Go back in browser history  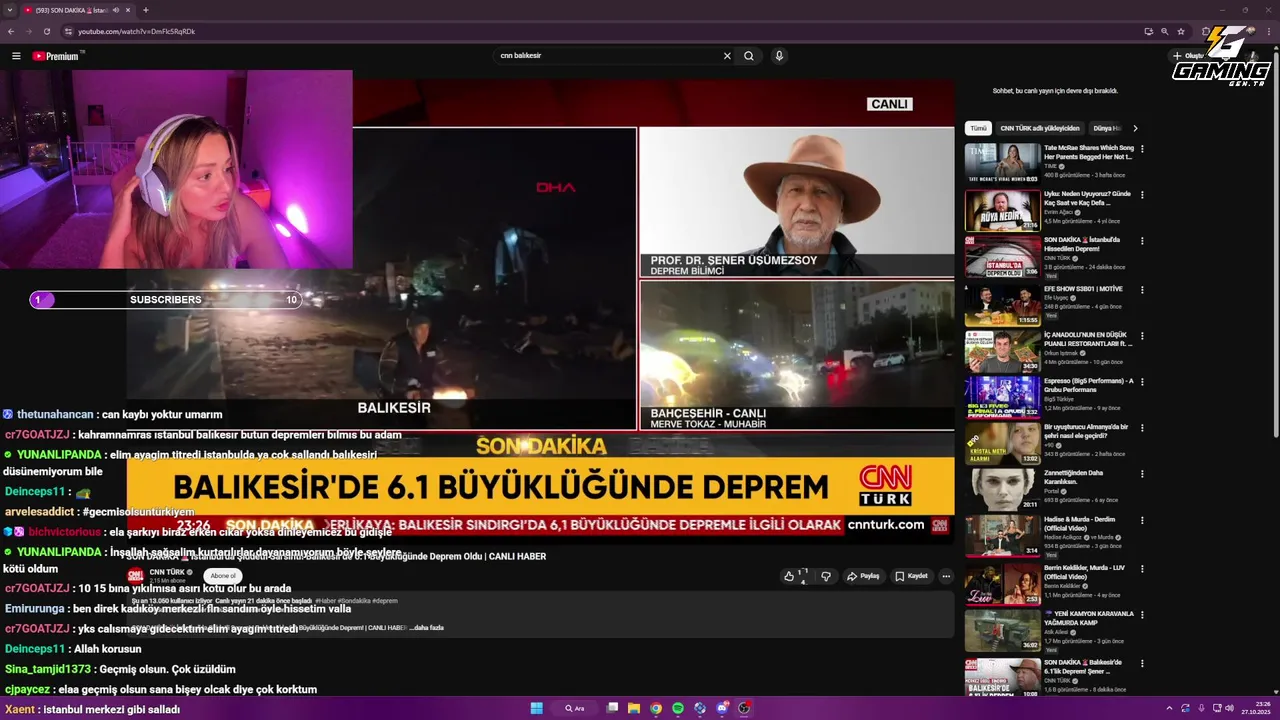pyautogui.click(x=11, y=31)
